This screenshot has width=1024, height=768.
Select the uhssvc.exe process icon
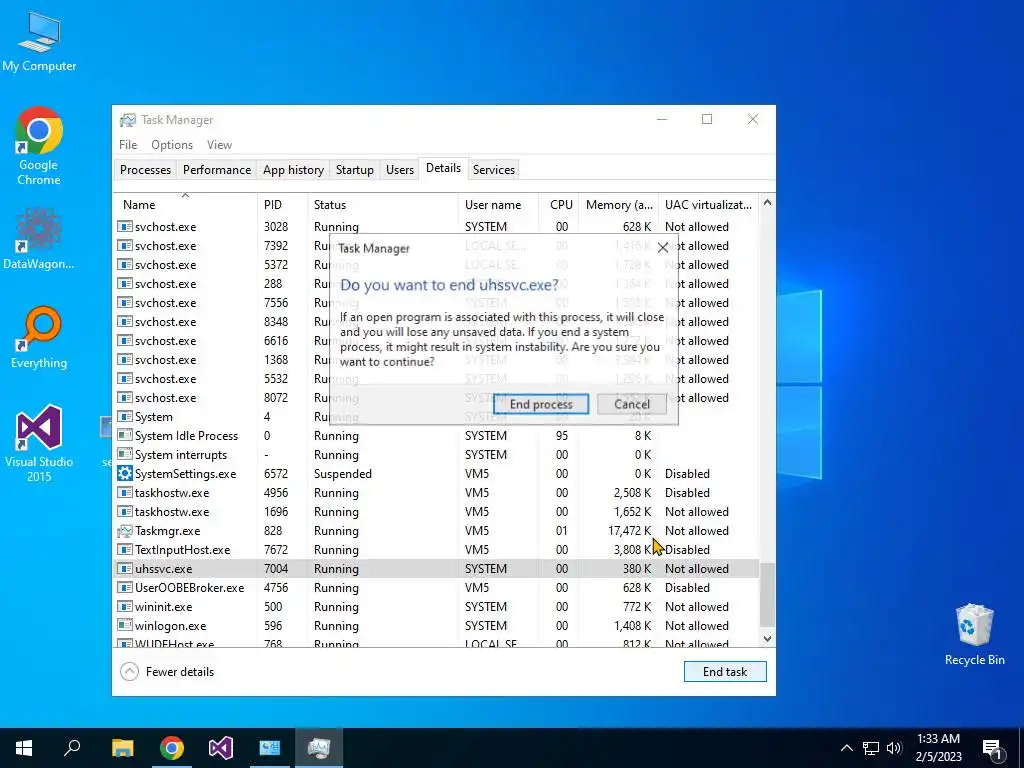pos(124,569)
